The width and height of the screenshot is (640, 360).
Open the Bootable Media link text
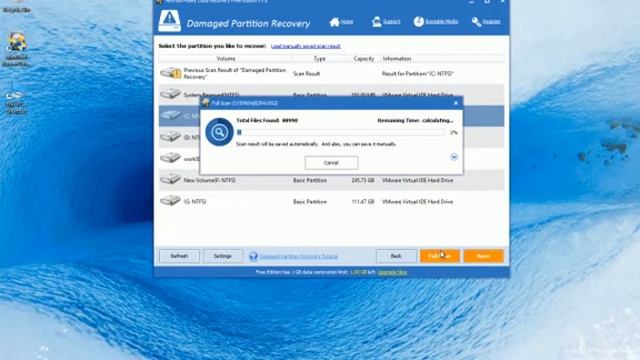[x=442, y=22]
